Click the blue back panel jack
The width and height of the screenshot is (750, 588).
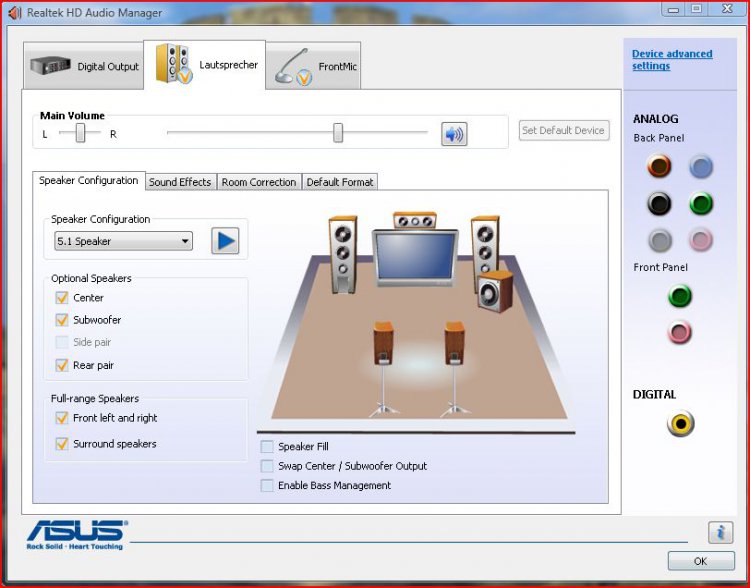pos(701,166)
